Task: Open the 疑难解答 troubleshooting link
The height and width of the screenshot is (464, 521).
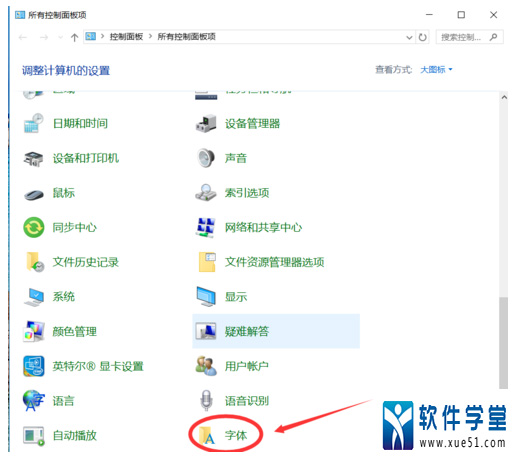Action: coord(247,331)
